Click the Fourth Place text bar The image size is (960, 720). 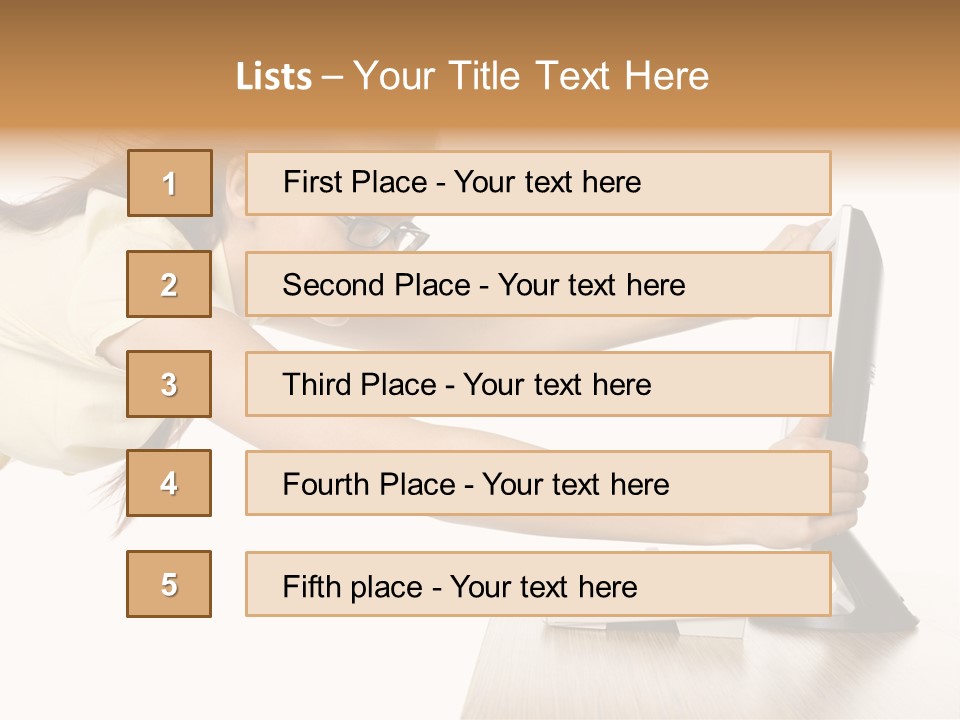click(538, 483)
